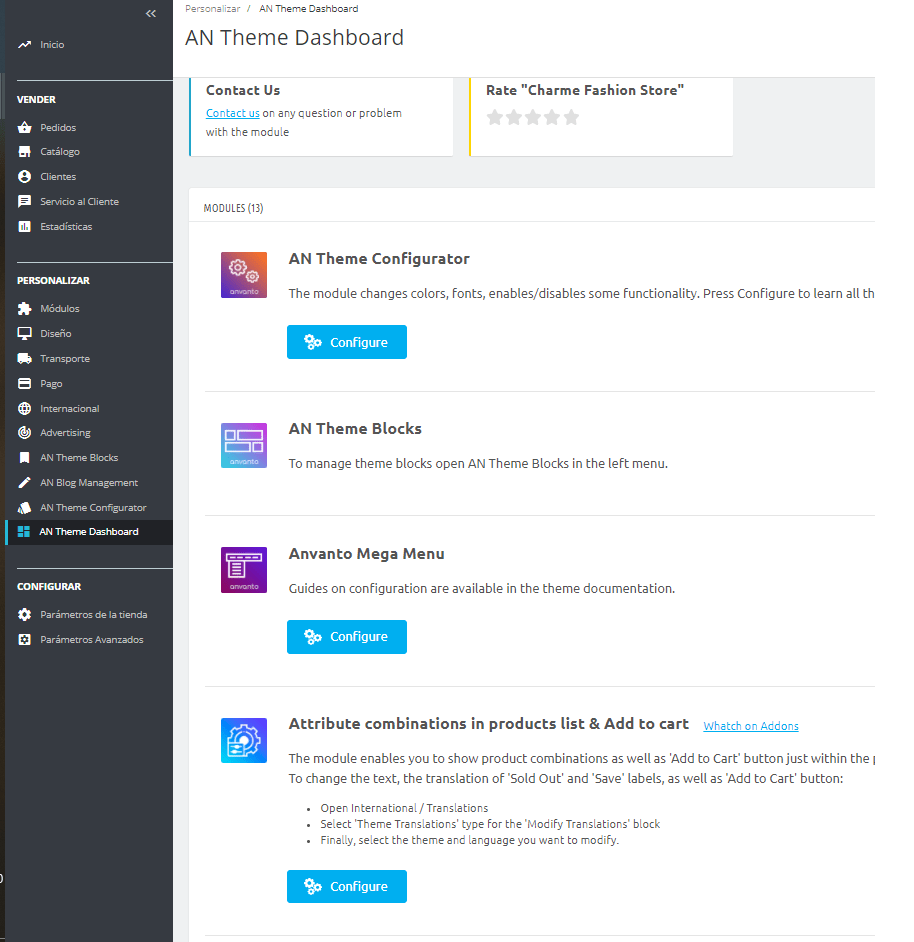
Task: Open Parámetros de la tienda entry
Action: (x=94, y=615)
